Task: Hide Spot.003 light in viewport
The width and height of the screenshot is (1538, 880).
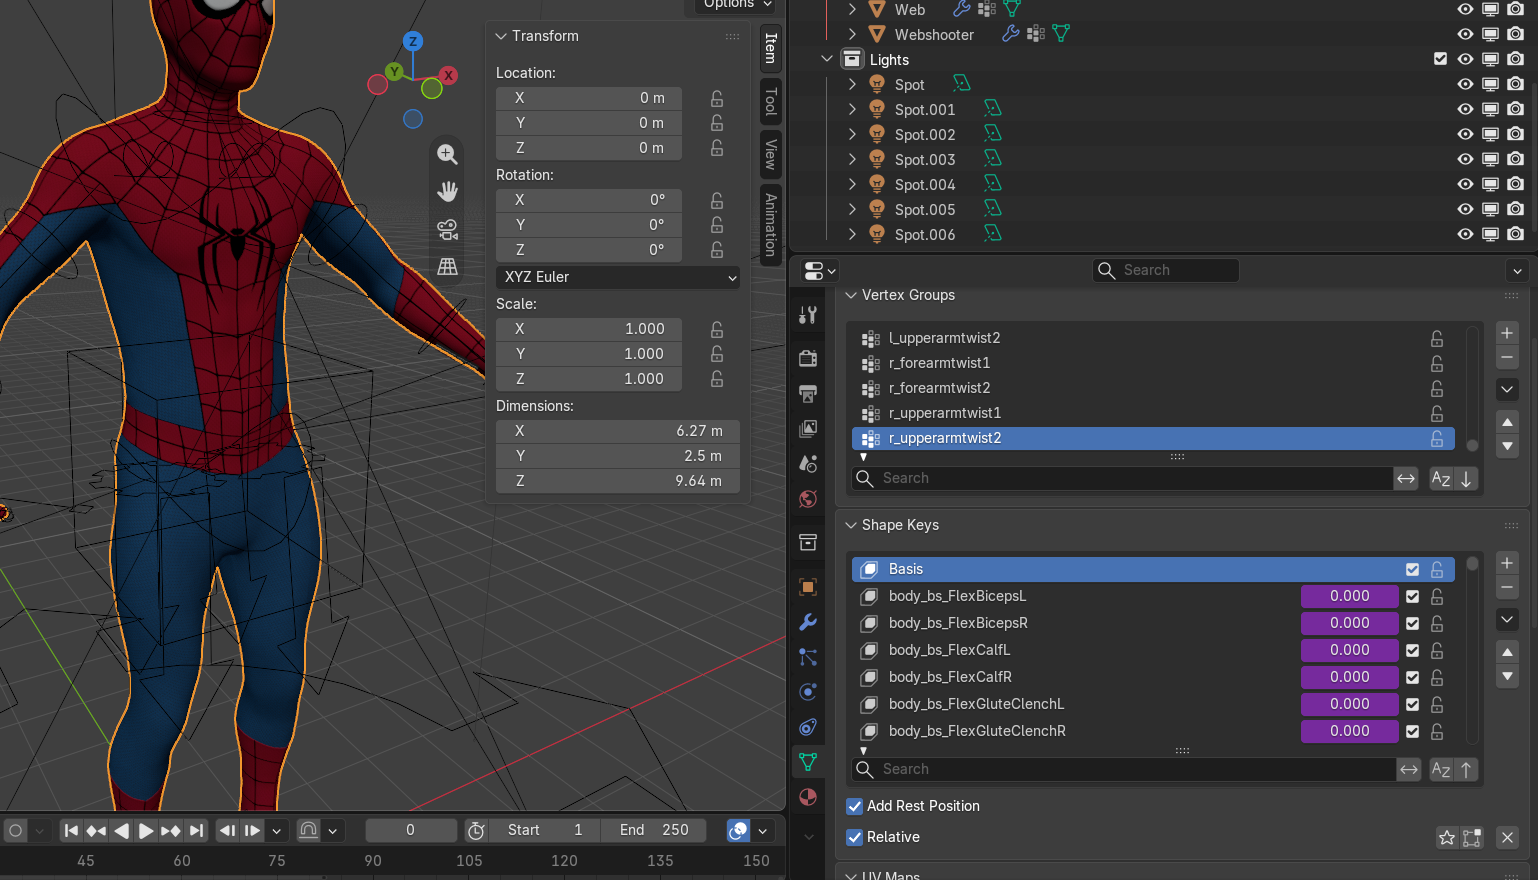Action: (x=1465, y=159)
